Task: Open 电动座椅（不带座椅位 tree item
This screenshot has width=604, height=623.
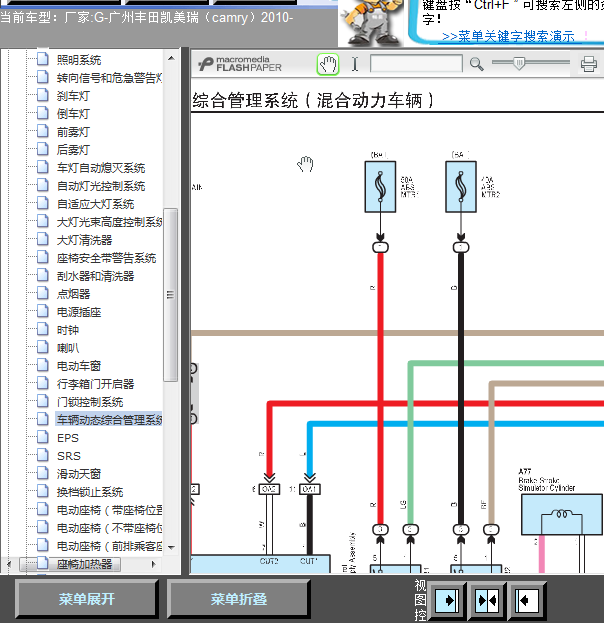Action: pyautogui.click(x=109, y=528)
